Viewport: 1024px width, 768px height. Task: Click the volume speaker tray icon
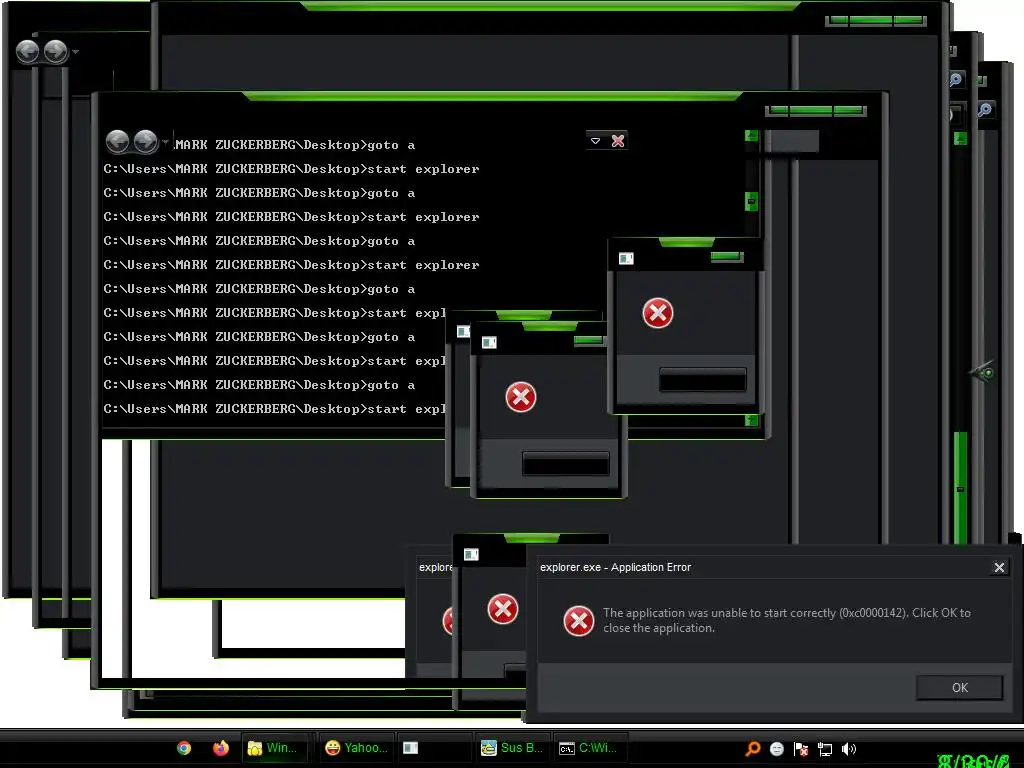point(848,749)
